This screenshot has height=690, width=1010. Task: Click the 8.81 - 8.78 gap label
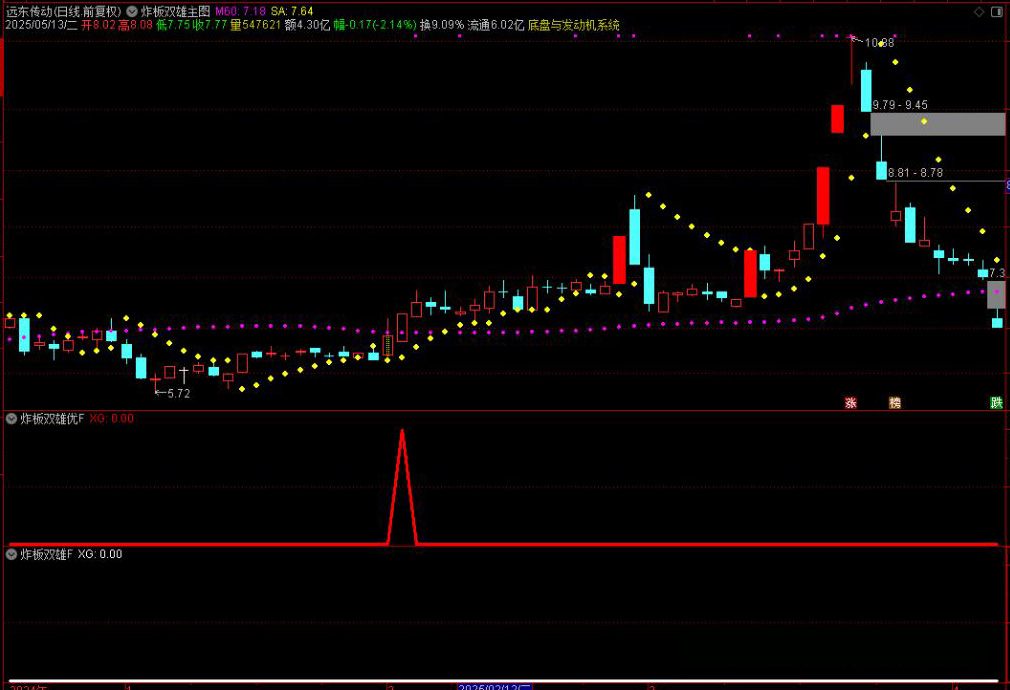coord(915,173)
